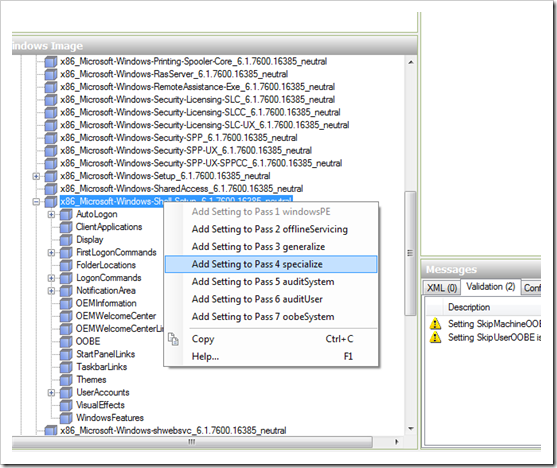Expand the LogonCommands node
This screenshot has width=557, height=468.
coord(52,278)
